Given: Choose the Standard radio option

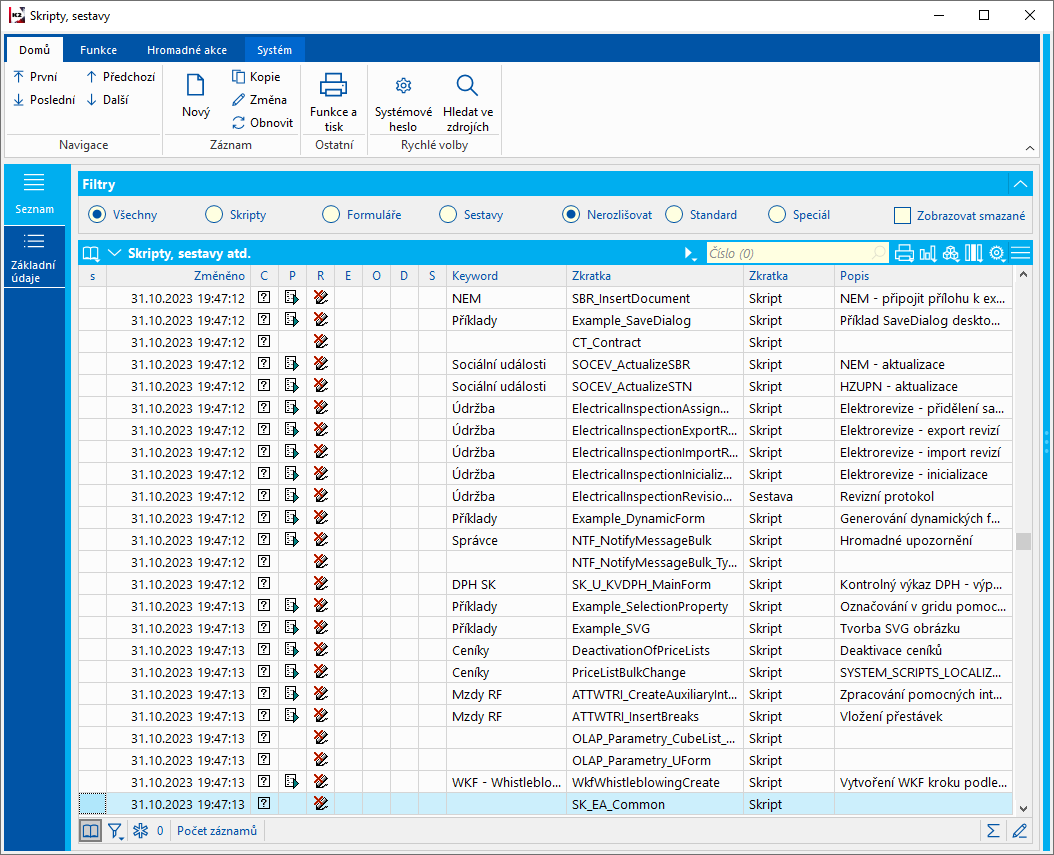Looking at the screenshot, I should click(x=674, y=214).
